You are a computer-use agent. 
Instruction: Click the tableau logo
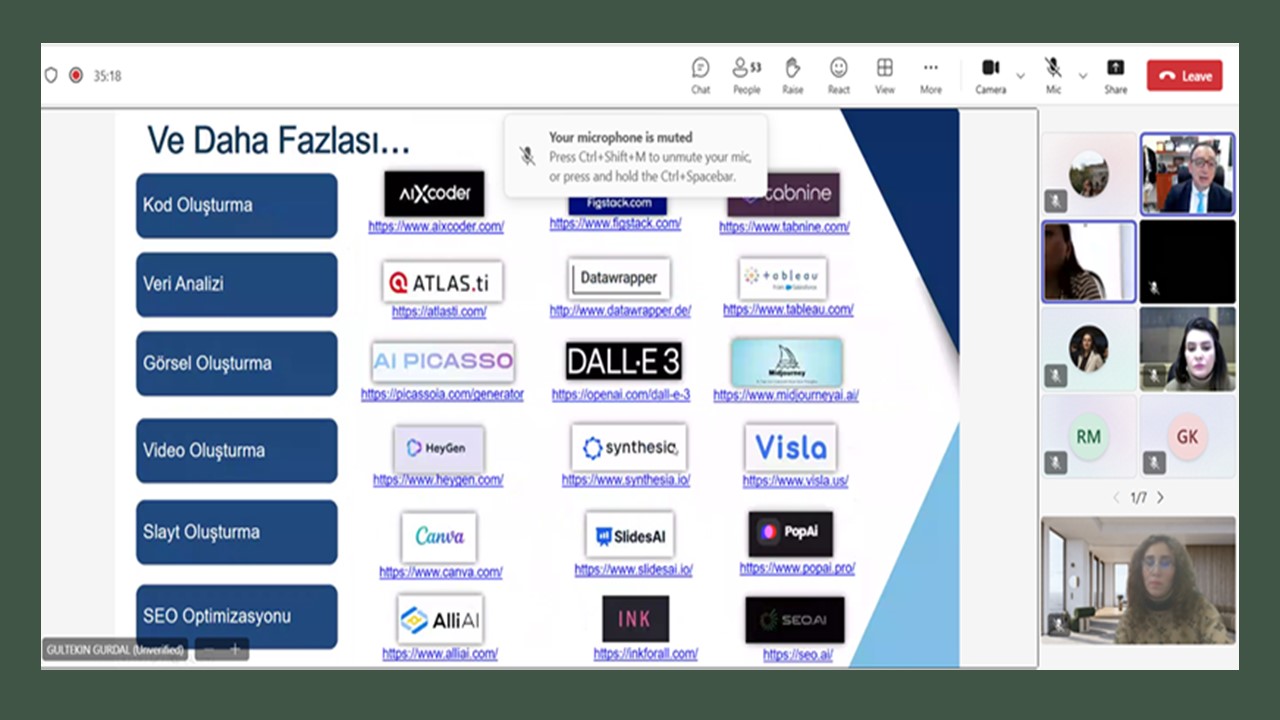click(783, 277)
